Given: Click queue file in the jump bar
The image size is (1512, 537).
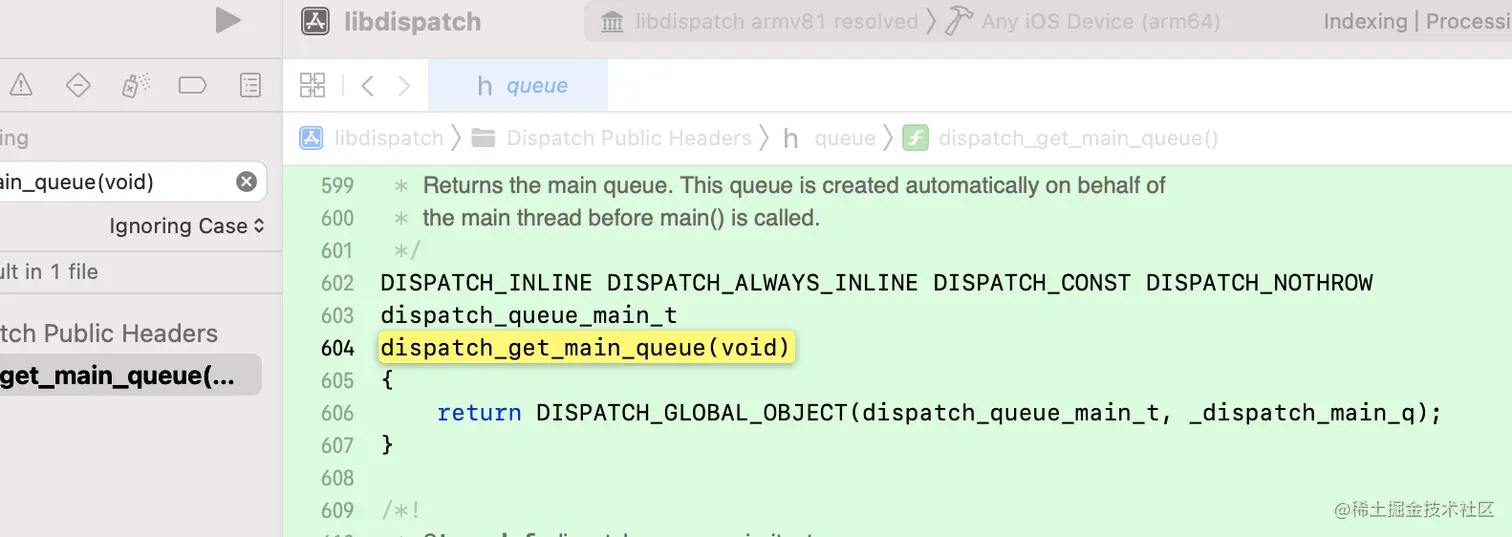Looking at the screenshot, I should pos(844,138).
